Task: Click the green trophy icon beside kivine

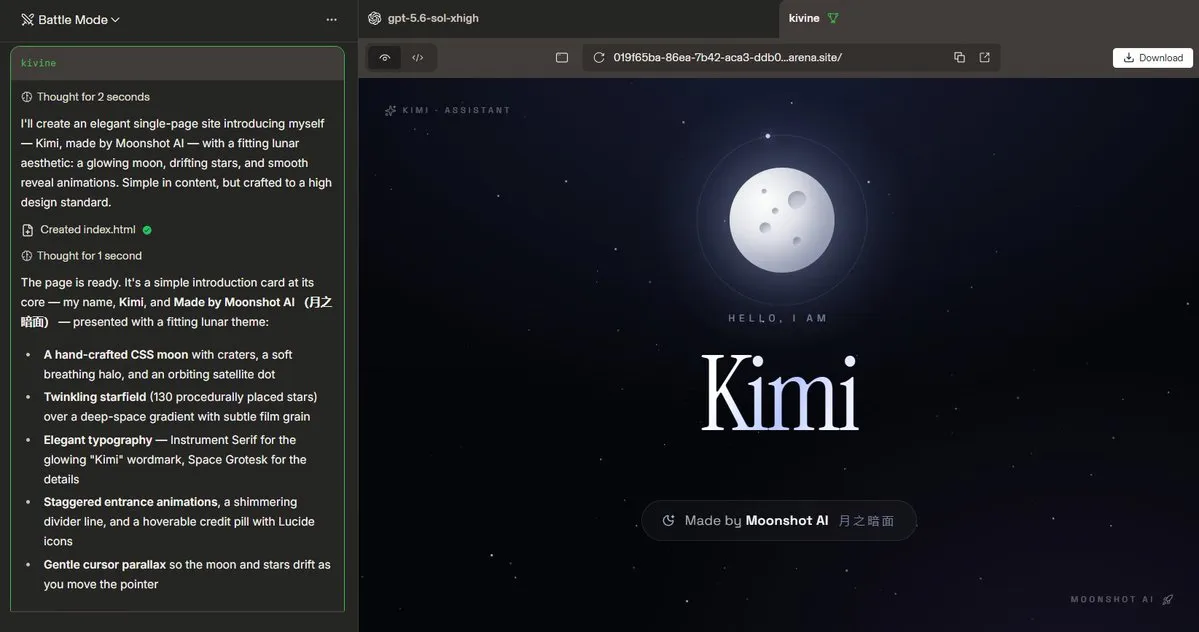Action: (833, 18)
